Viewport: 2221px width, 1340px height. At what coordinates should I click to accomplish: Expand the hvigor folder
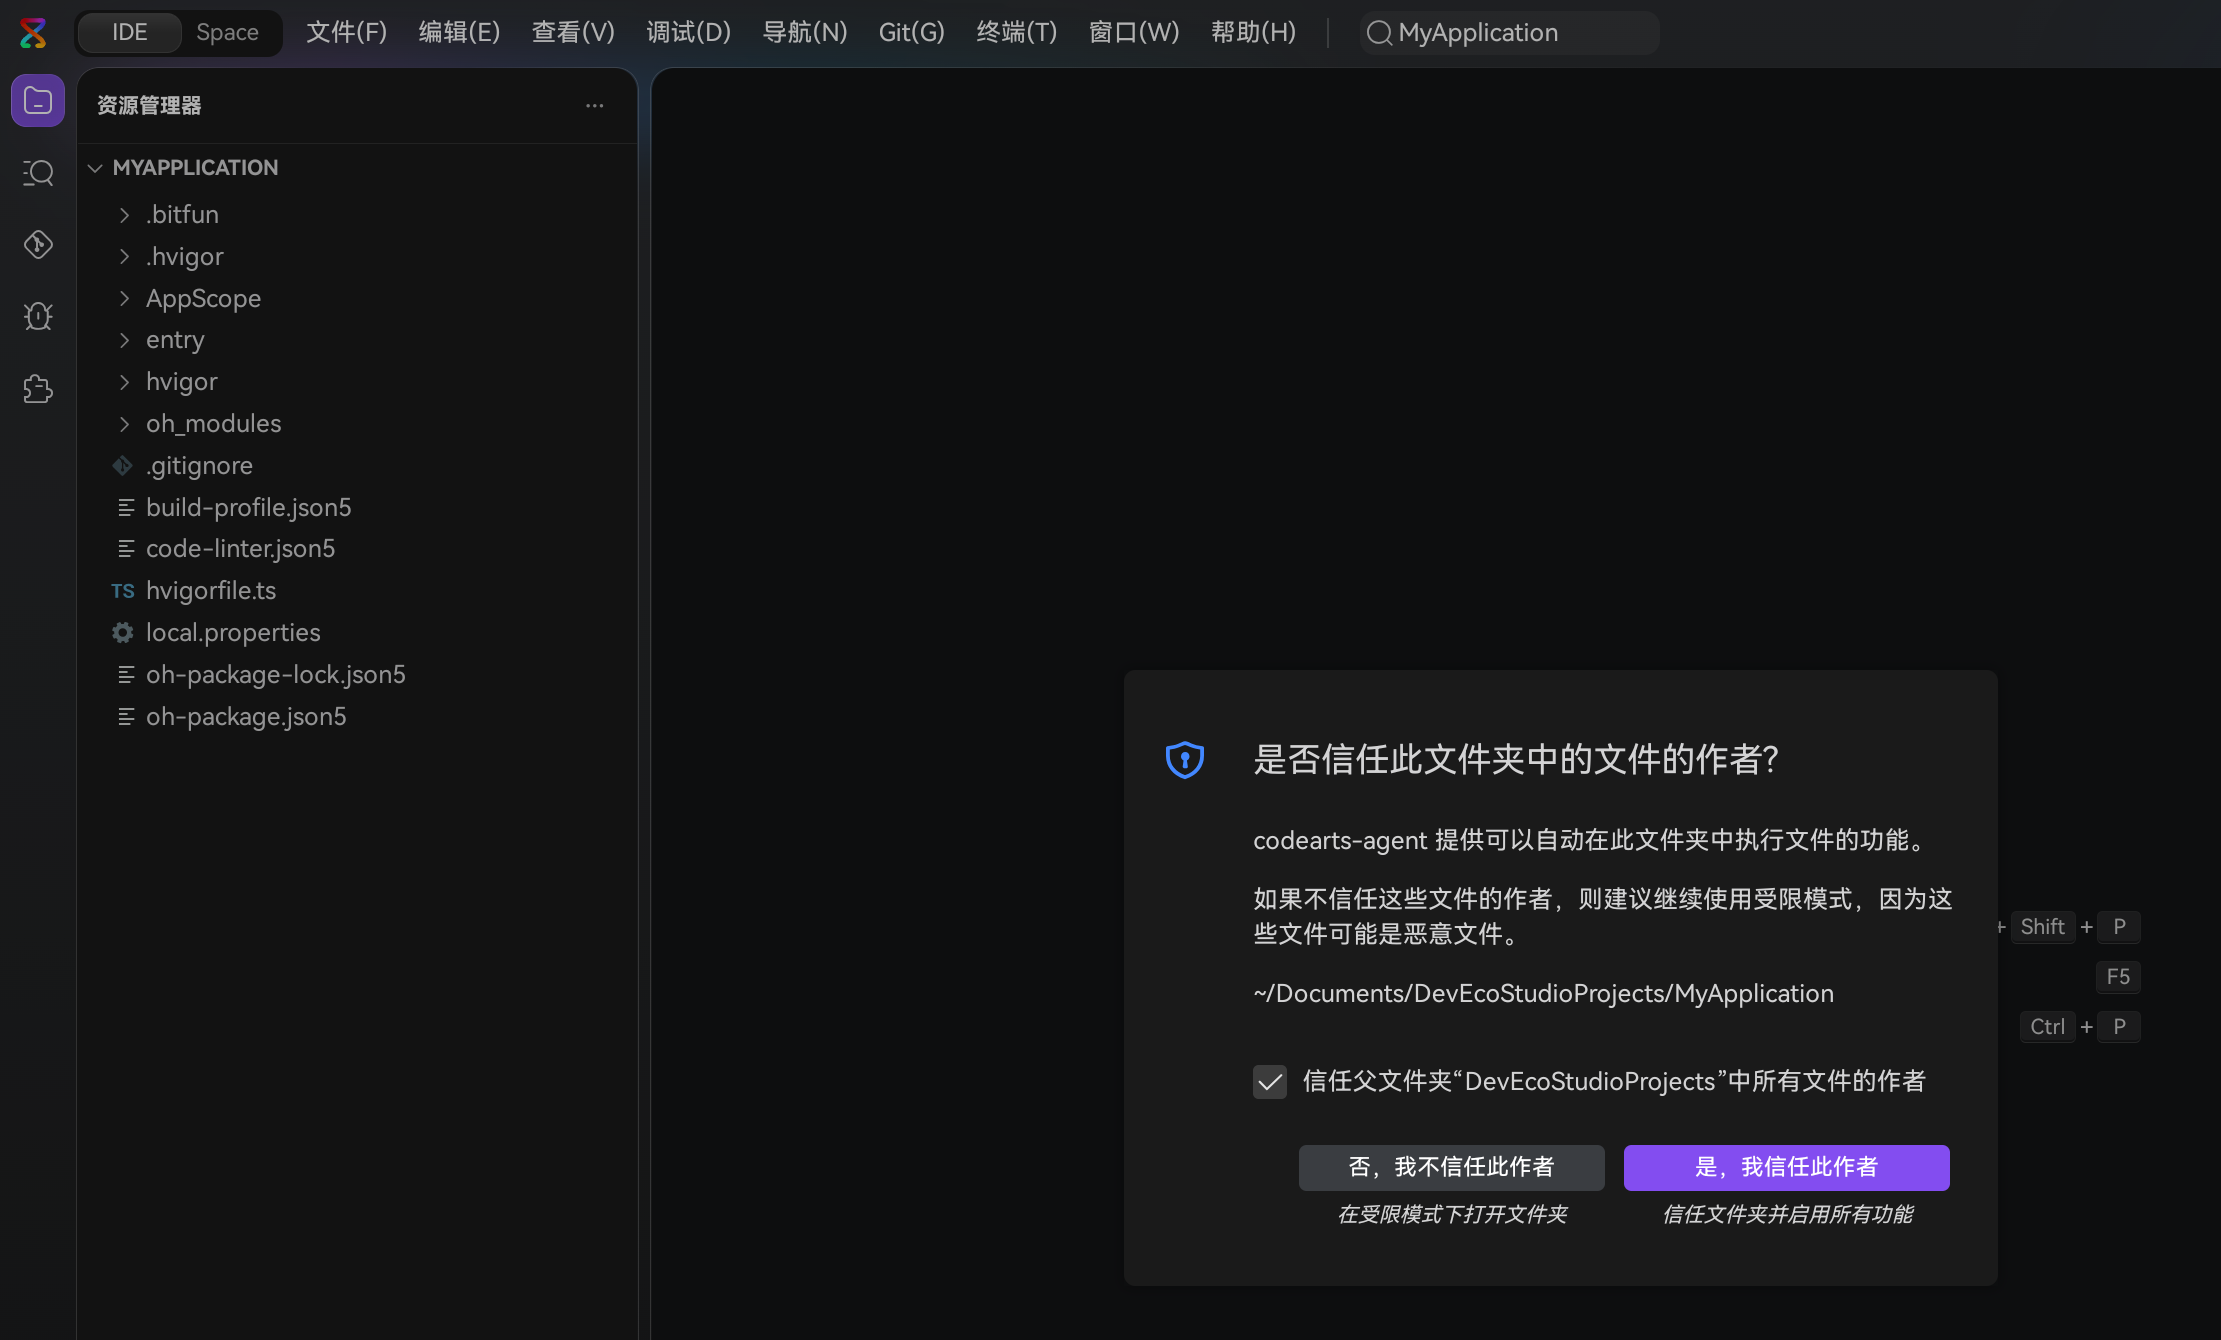[x=124, y=382]
